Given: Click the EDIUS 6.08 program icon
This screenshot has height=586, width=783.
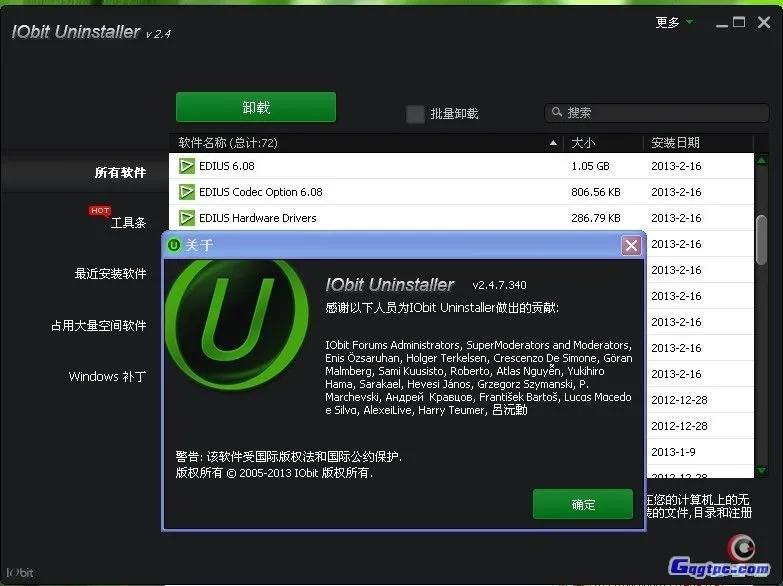Looking at the screenshot, I should pos(186,166).
